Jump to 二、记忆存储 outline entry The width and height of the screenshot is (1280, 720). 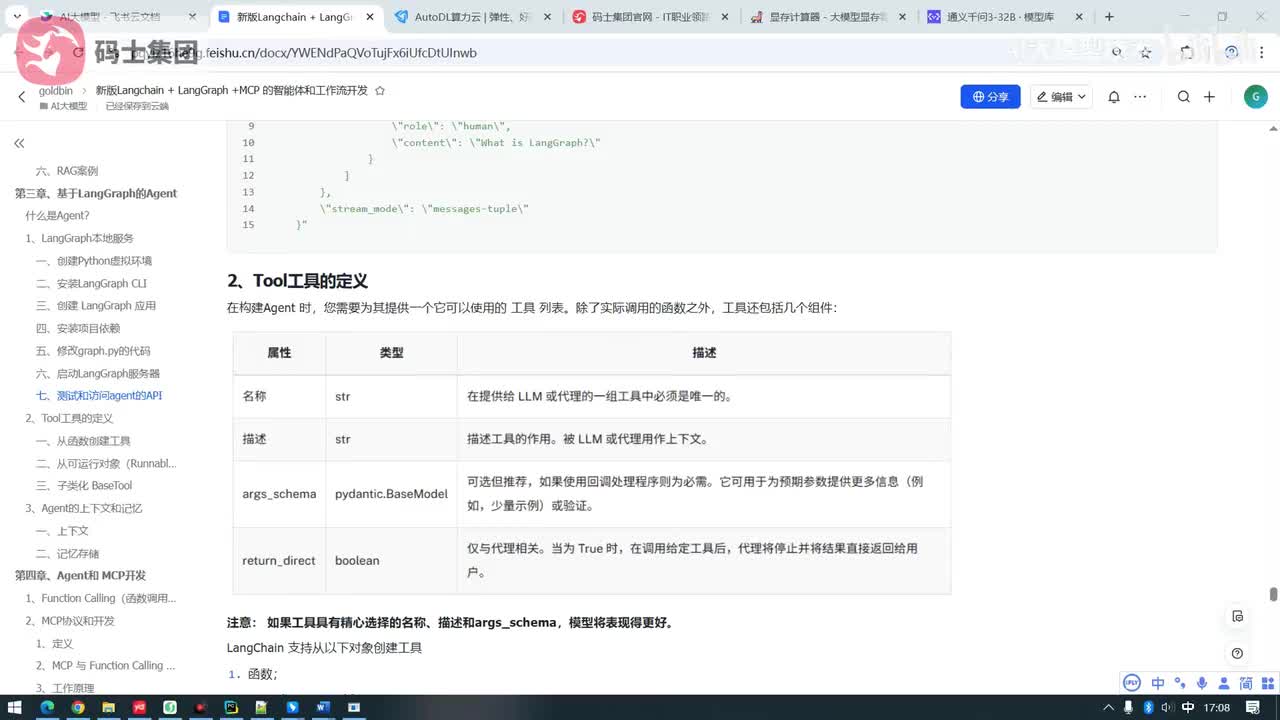coord(67,553)
